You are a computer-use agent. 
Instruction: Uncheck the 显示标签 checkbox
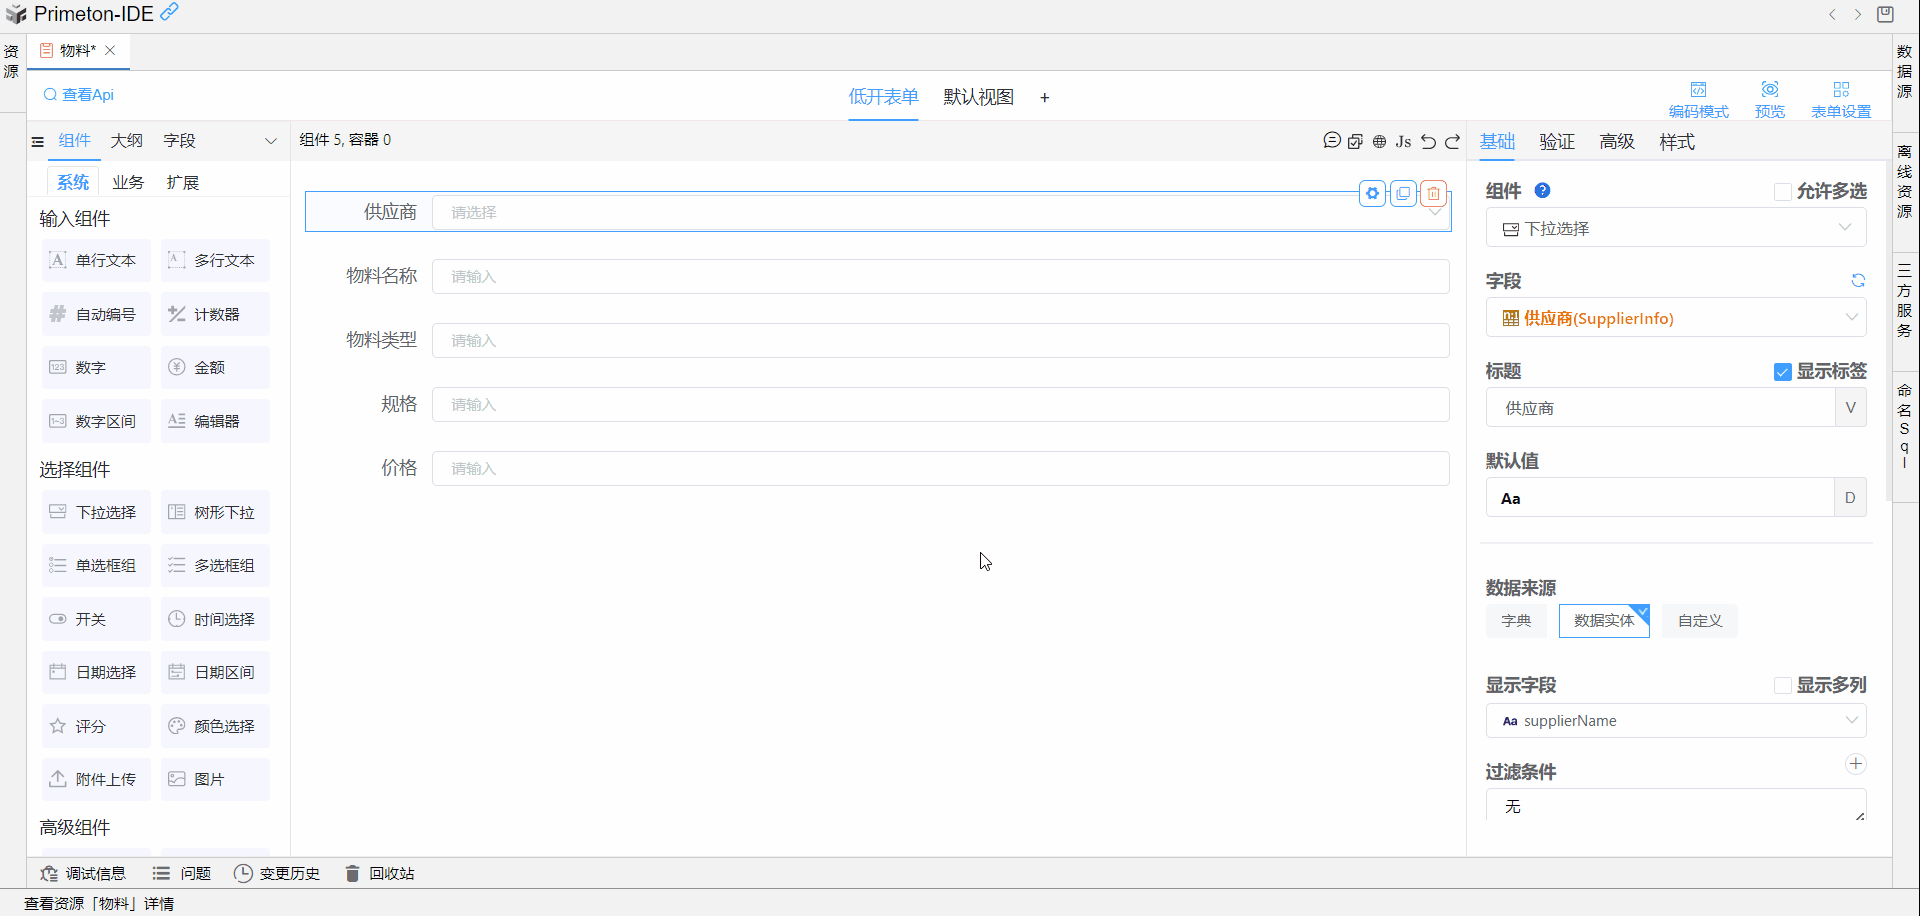click(x=1782, y=372)
